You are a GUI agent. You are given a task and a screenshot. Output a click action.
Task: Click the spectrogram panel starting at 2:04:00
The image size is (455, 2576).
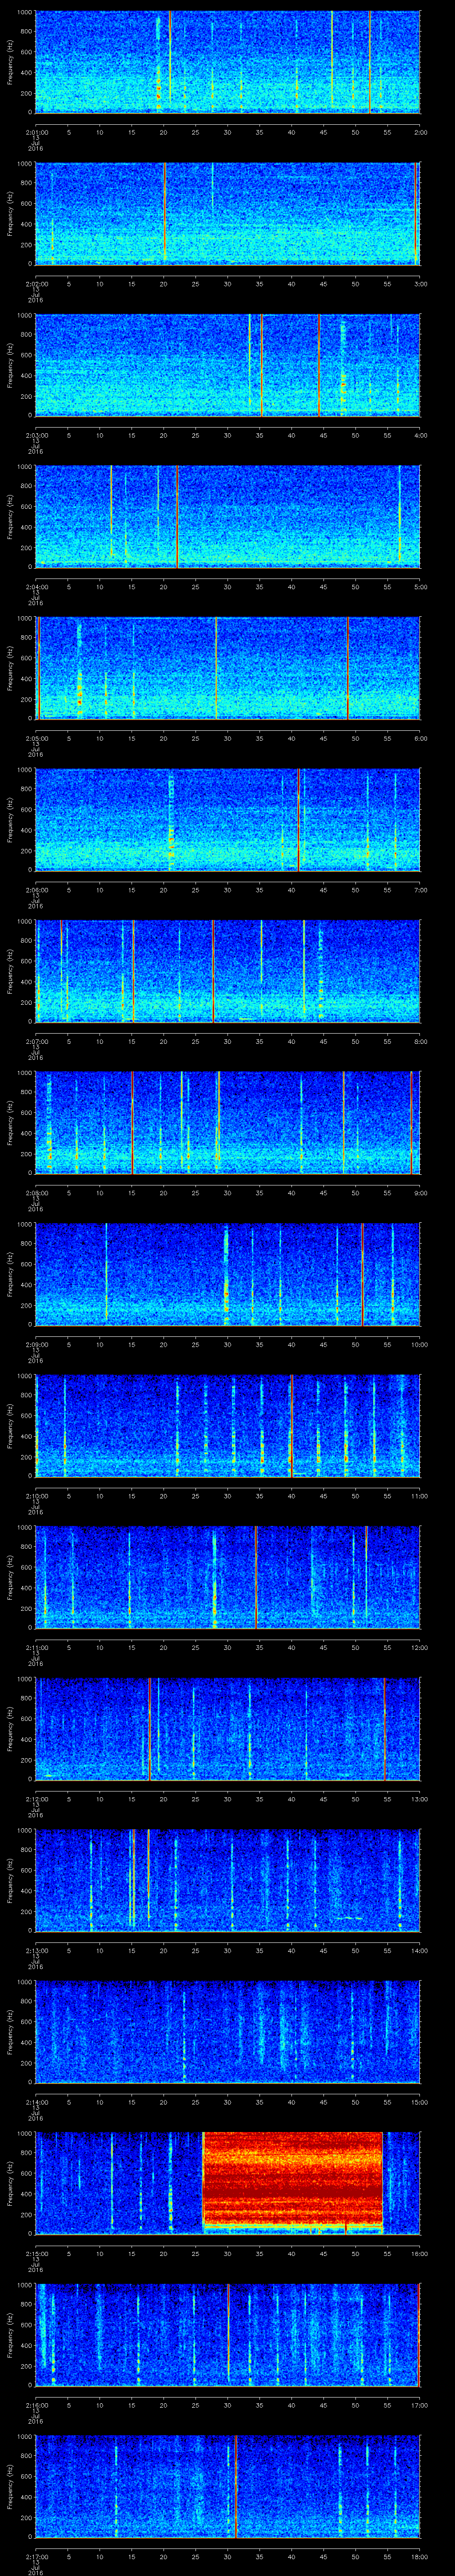[228, 517]
